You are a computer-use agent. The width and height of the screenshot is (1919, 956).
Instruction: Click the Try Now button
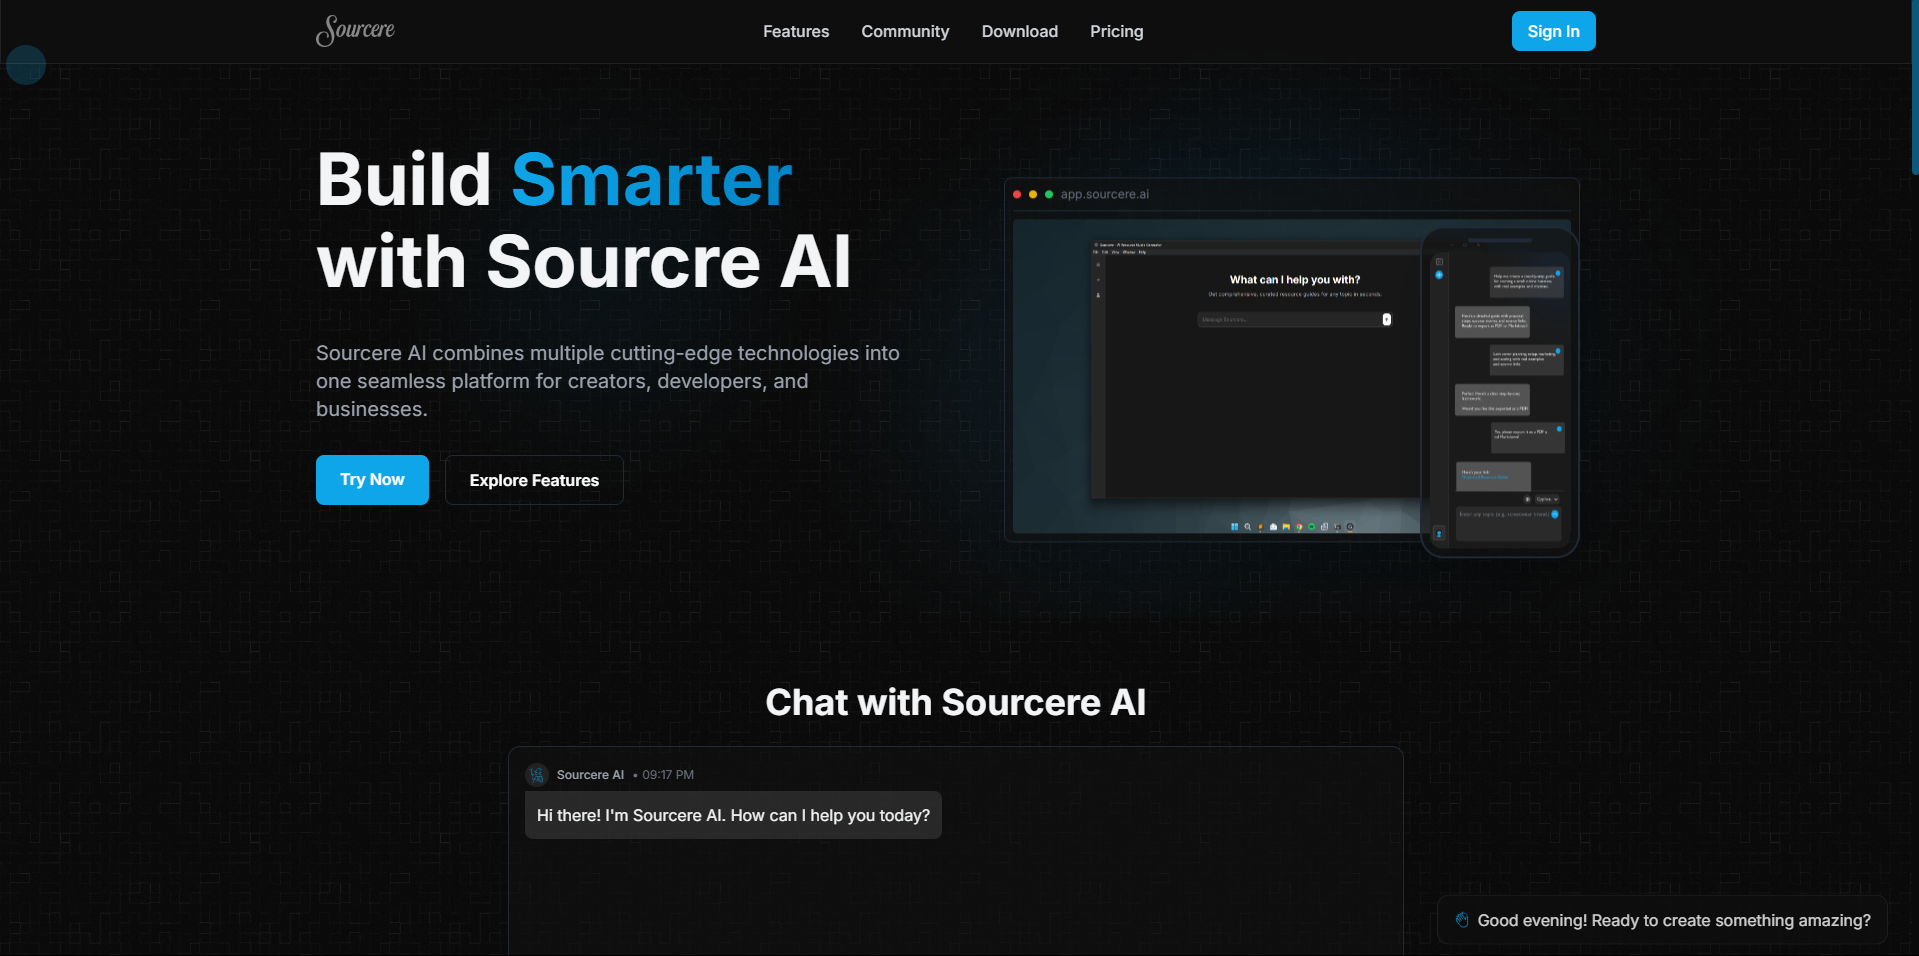point(372,480)
